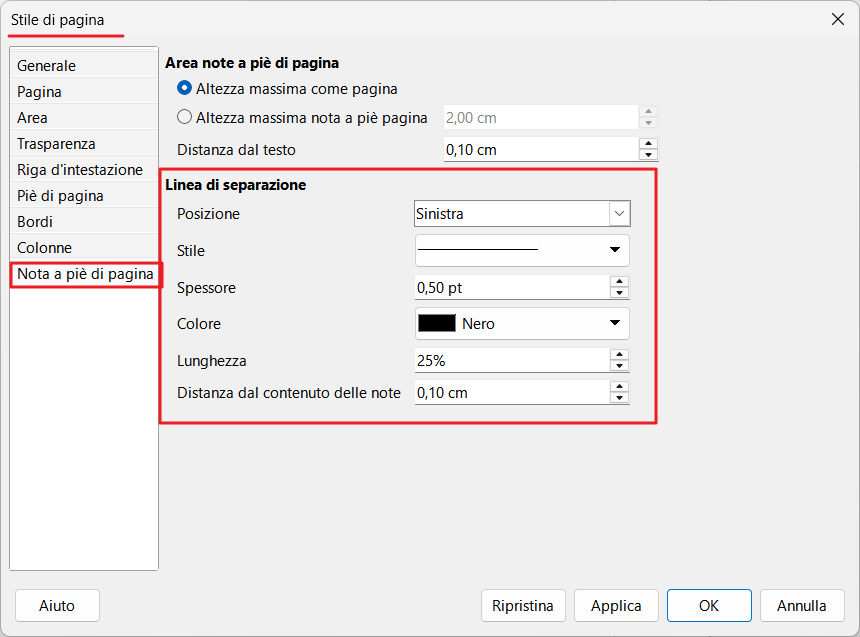860x637 pixels.
Task: Increase Distanza dal testo with up arrow
Action: (648, 143)
